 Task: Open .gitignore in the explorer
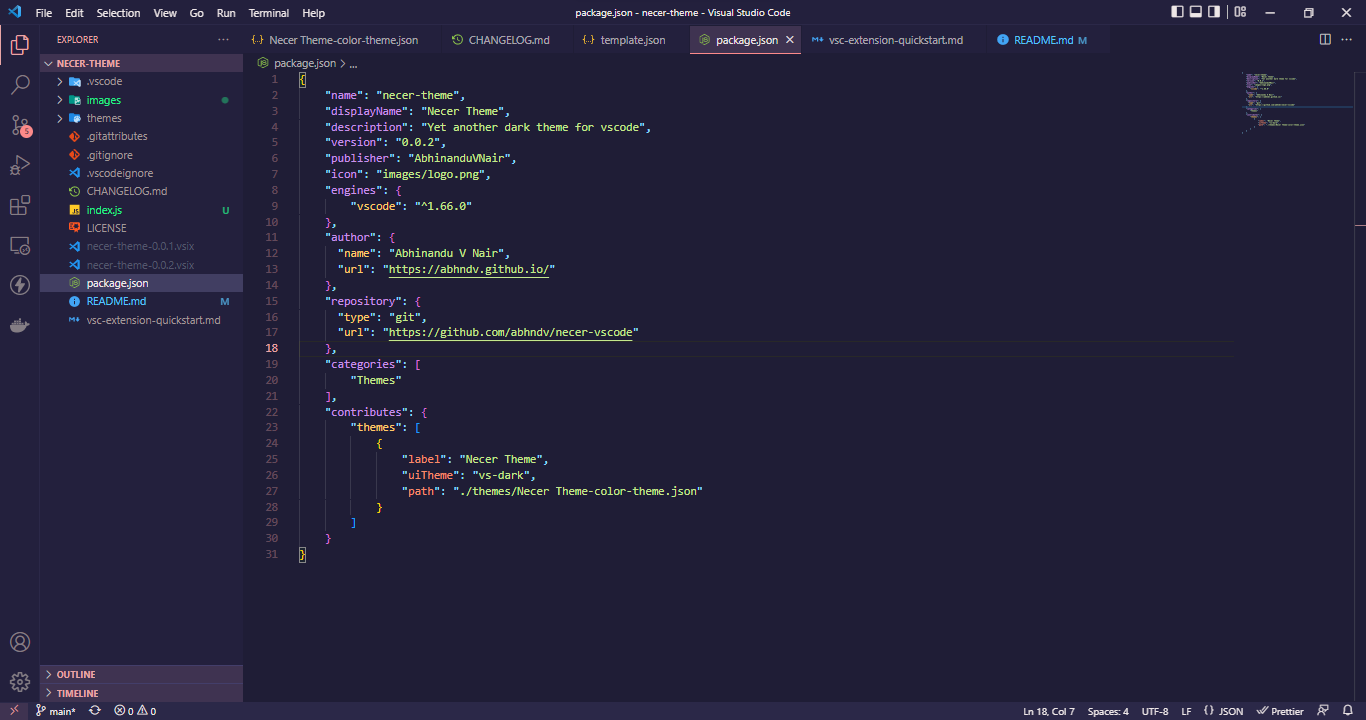[x=141, y=155]
